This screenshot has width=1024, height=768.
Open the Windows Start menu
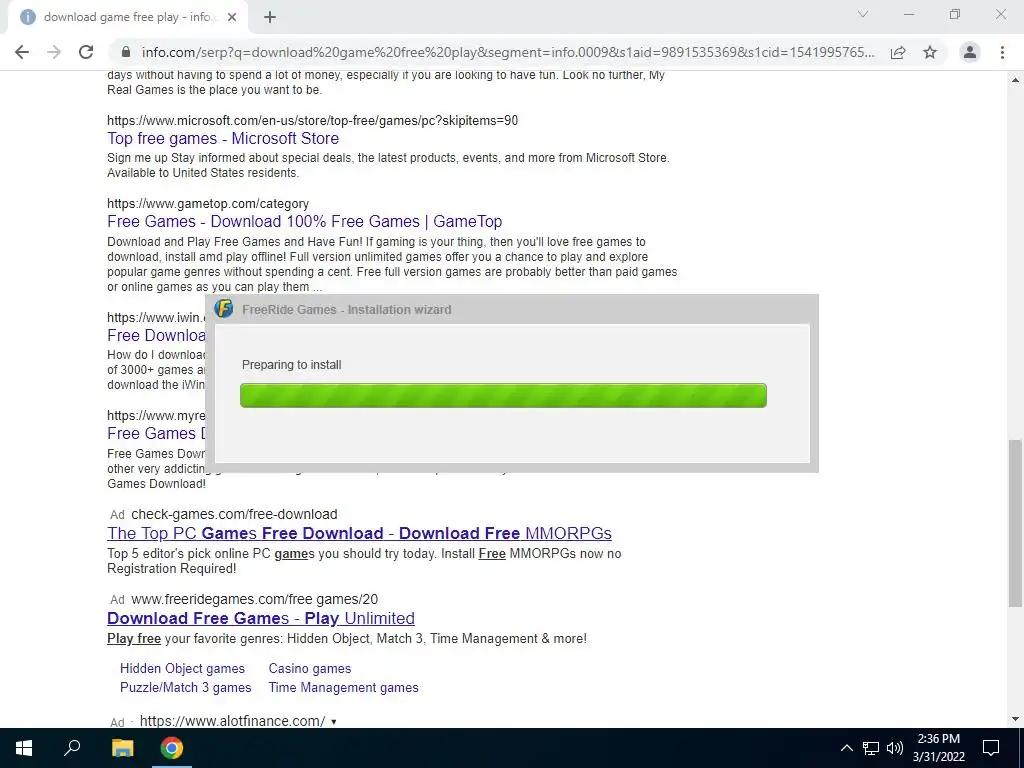[x=24, y=748]
